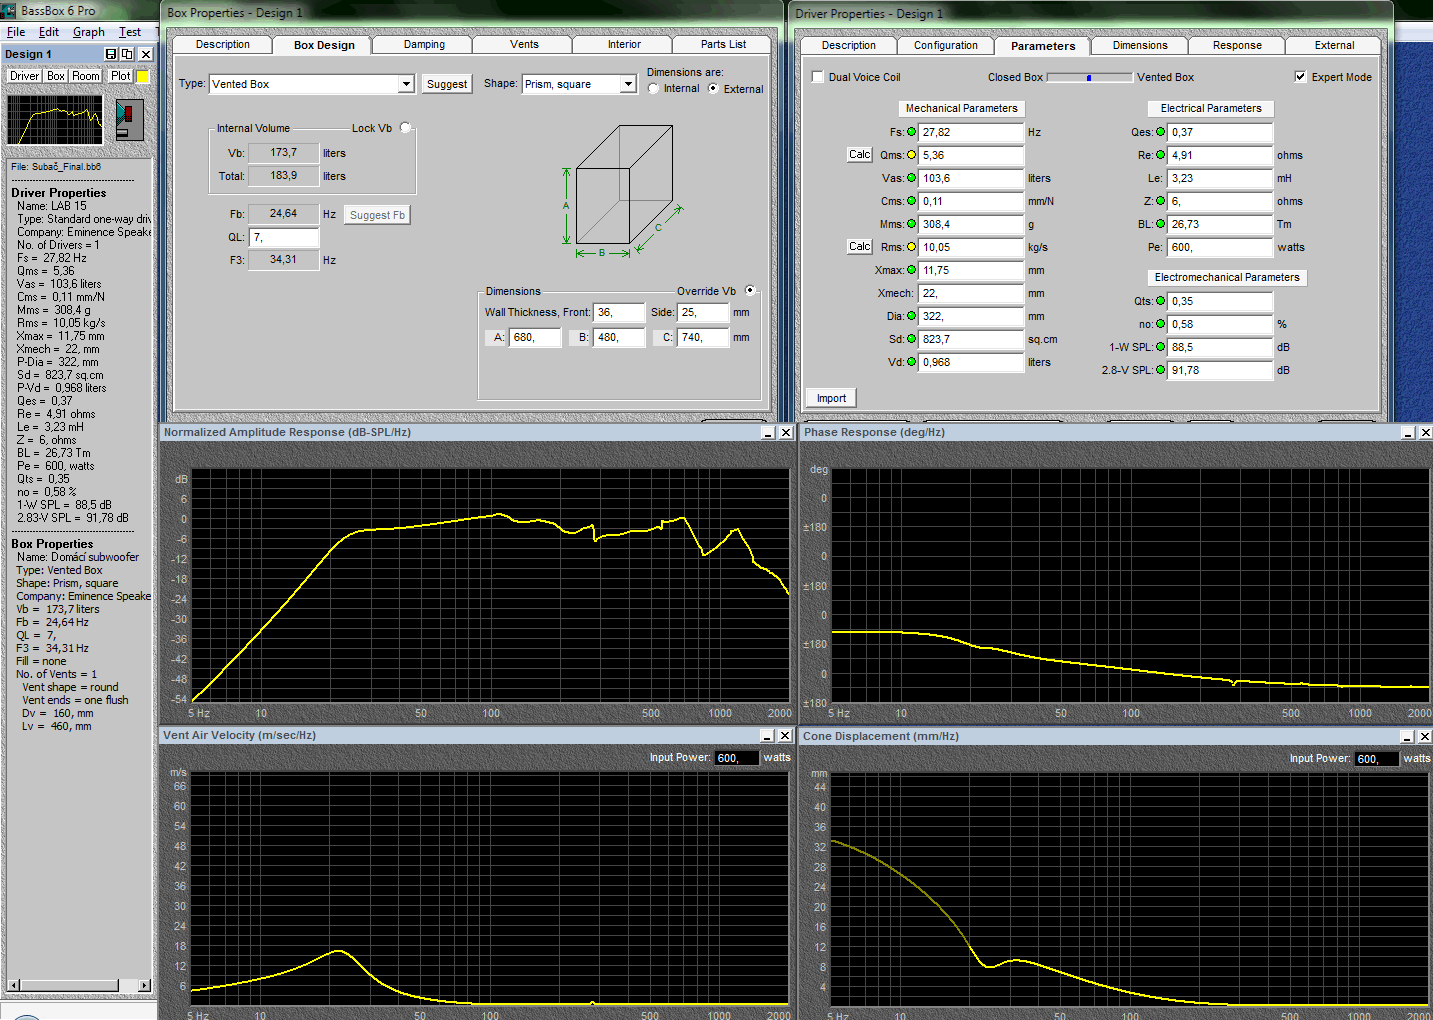The width and height of the screenshot is (1433, 1020).
Task: Click the yellow indicator next to Qms
Action: click(x=911, y=155)
